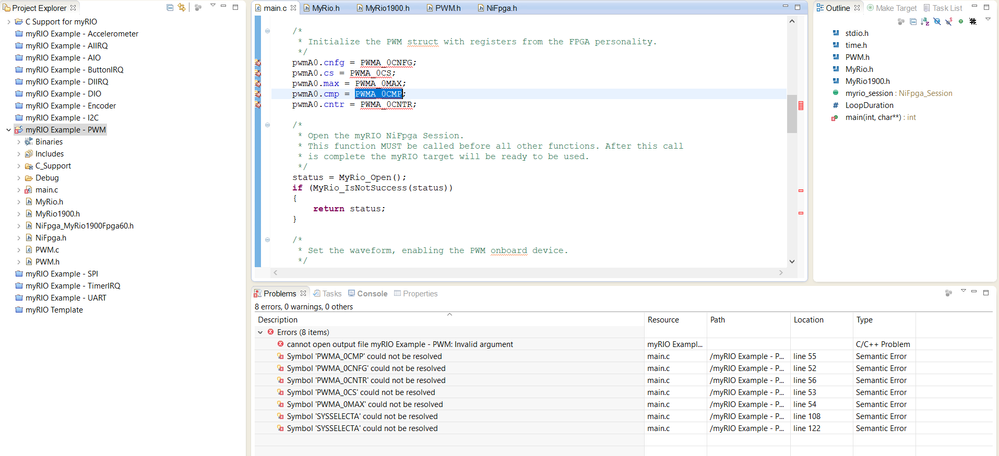999x456 pixels.
Task: Expand the Binaries node
Action: coord(18,141)
